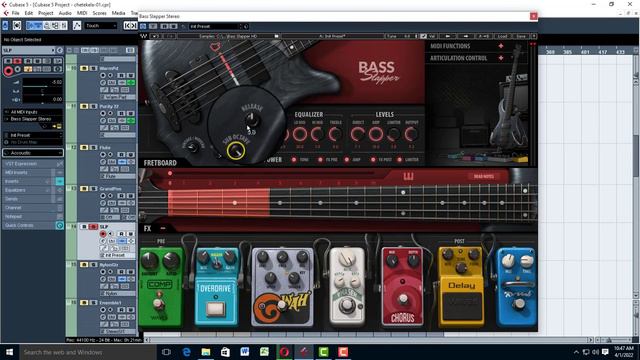This screenshot has height=360, width=640.
Task: Click the Save button in plugin toolbar
Action: [521, 36]
